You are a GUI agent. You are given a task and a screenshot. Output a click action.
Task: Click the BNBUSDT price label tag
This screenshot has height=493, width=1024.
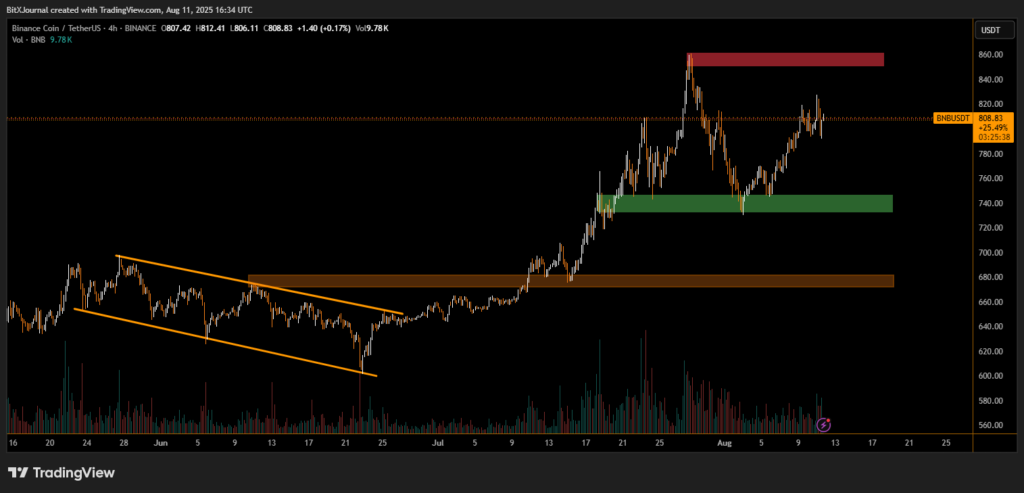951,118
